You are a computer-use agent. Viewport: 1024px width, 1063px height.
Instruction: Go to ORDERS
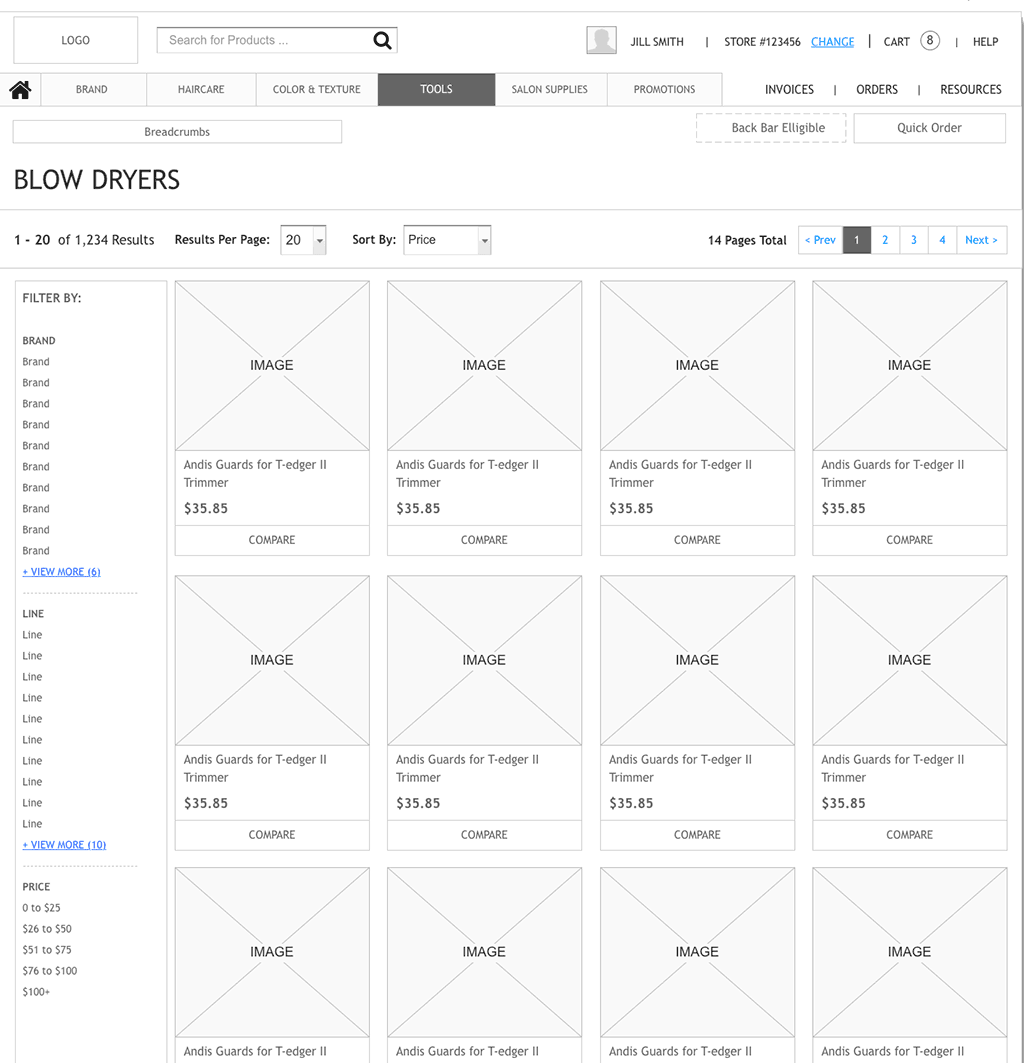click(x=877, y=89)
